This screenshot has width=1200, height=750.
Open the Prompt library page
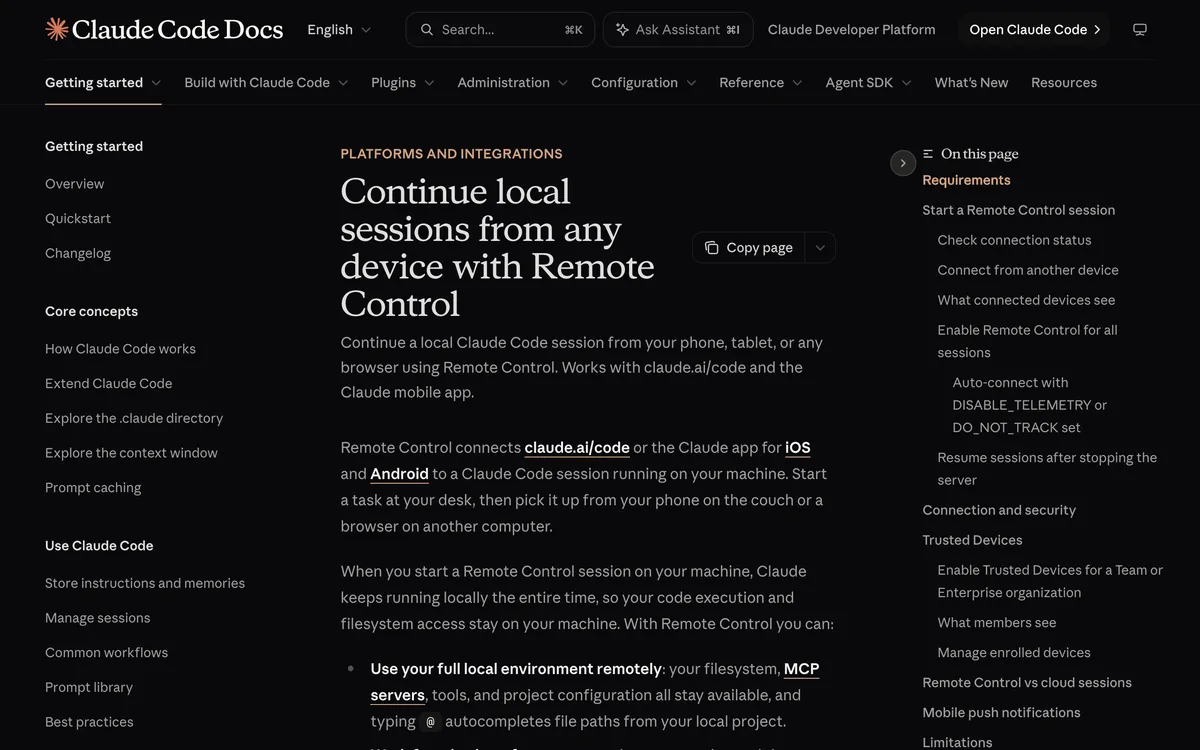(x=89, y=688)
